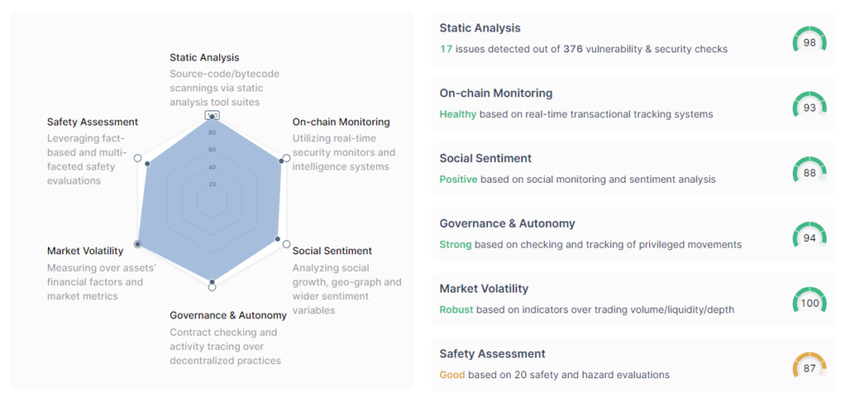The image size is (850, 403).
Task: Select the Static Analysis point on radar chart
Action: pos(211,117)
